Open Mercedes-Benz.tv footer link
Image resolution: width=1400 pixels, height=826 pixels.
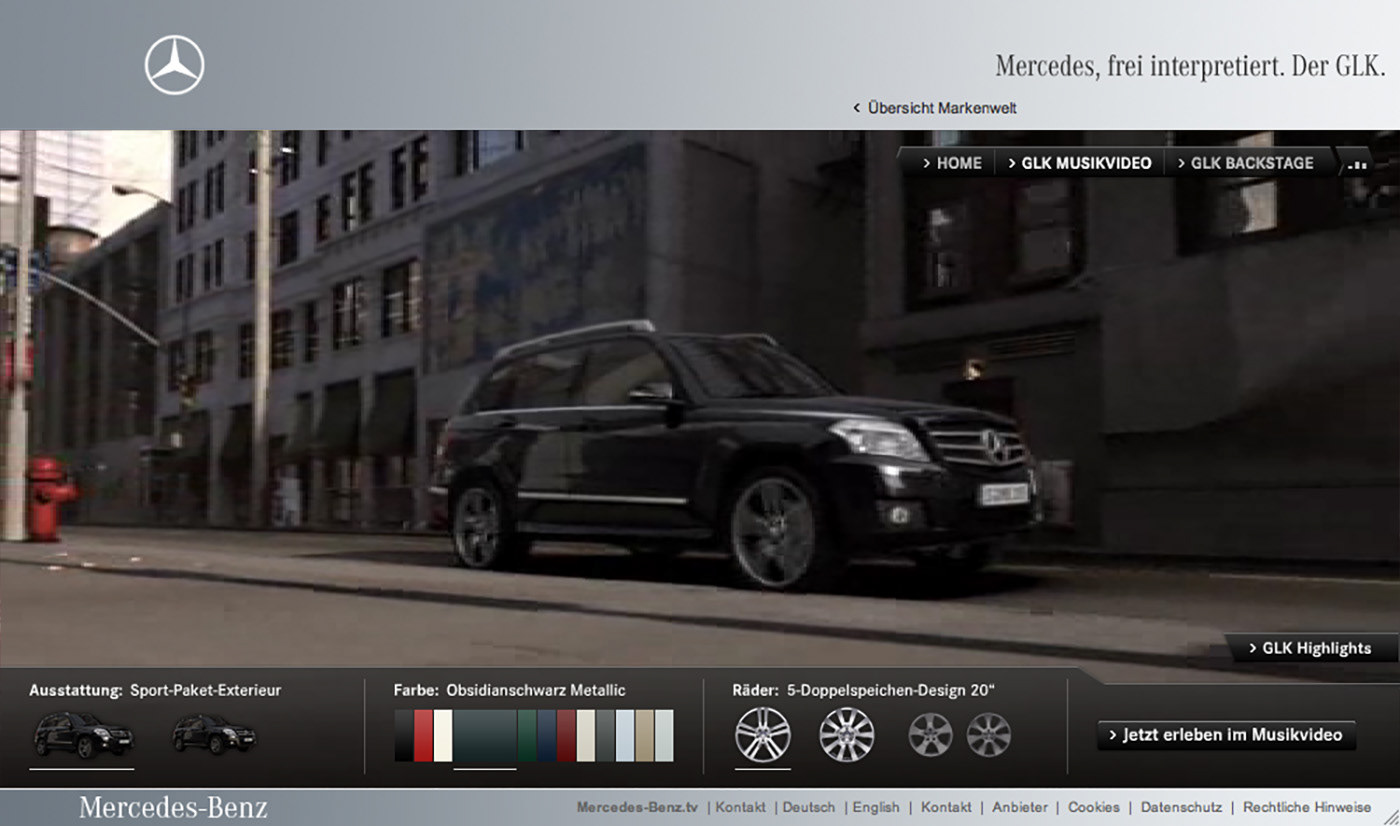pyautogui.click(x=637, y=807)
